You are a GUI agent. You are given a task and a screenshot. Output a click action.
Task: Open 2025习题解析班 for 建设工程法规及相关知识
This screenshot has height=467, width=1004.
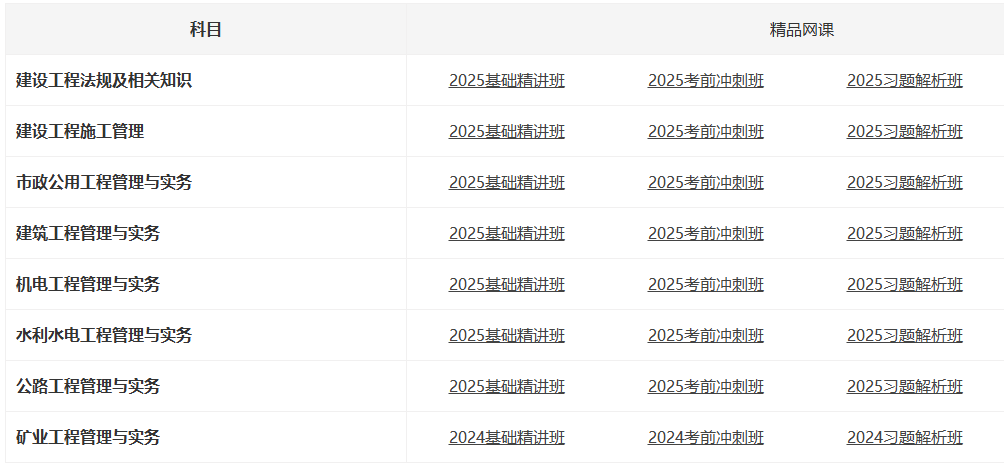[x=905, y=81]
